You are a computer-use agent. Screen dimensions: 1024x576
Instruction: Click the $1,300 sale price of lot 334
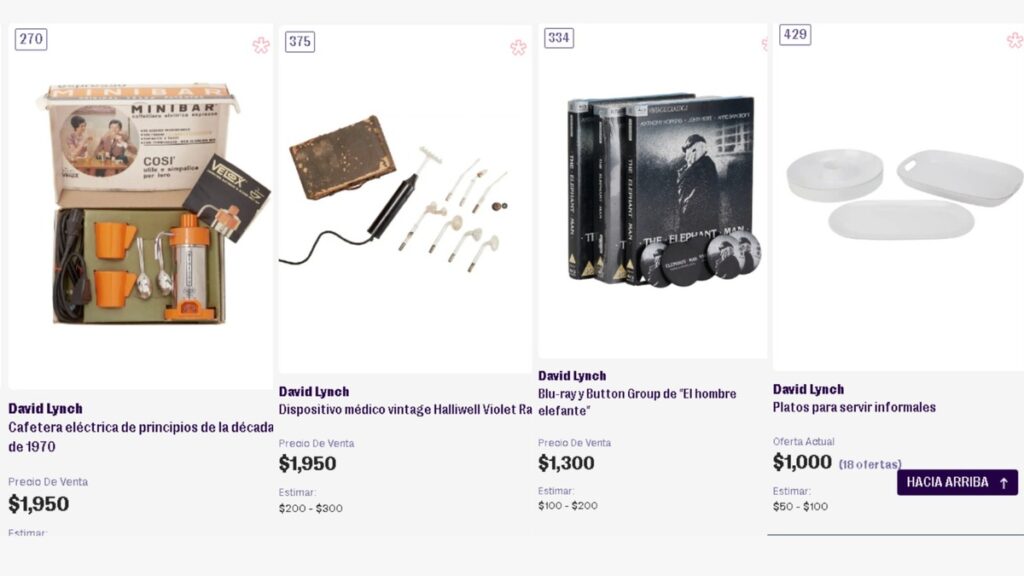[566, 463]
